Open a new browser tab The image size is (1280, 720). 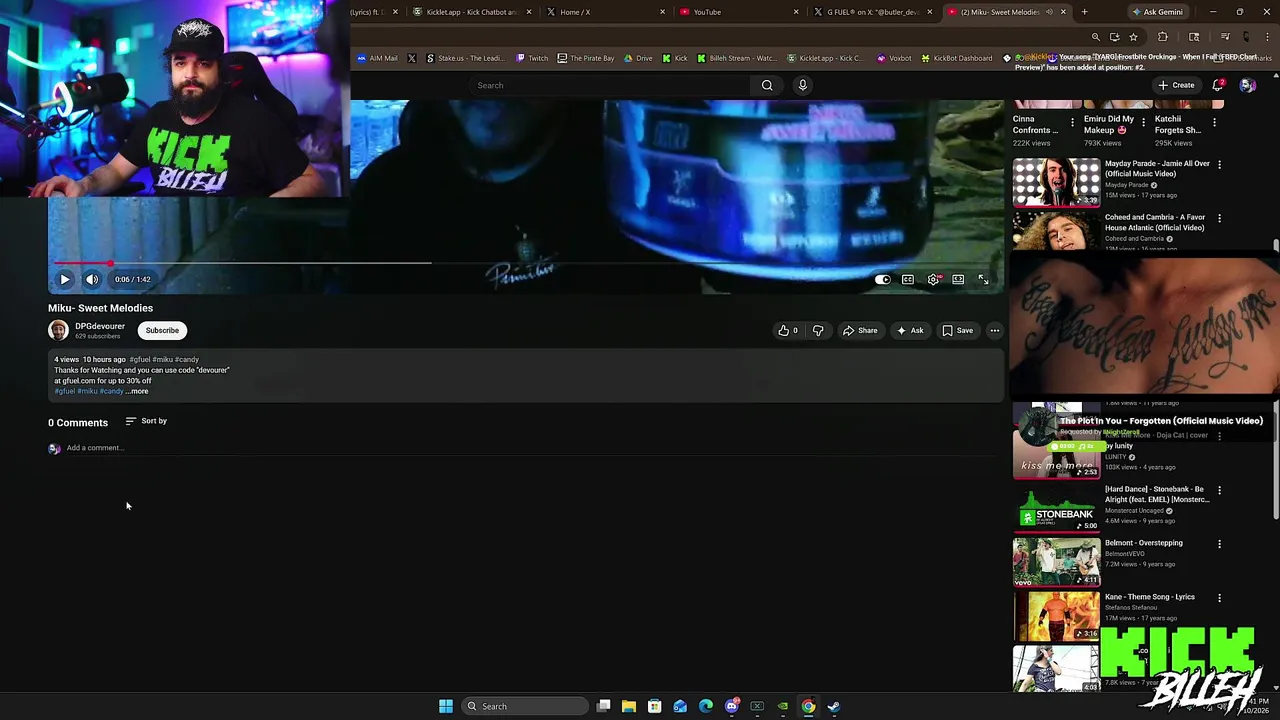1084,12
